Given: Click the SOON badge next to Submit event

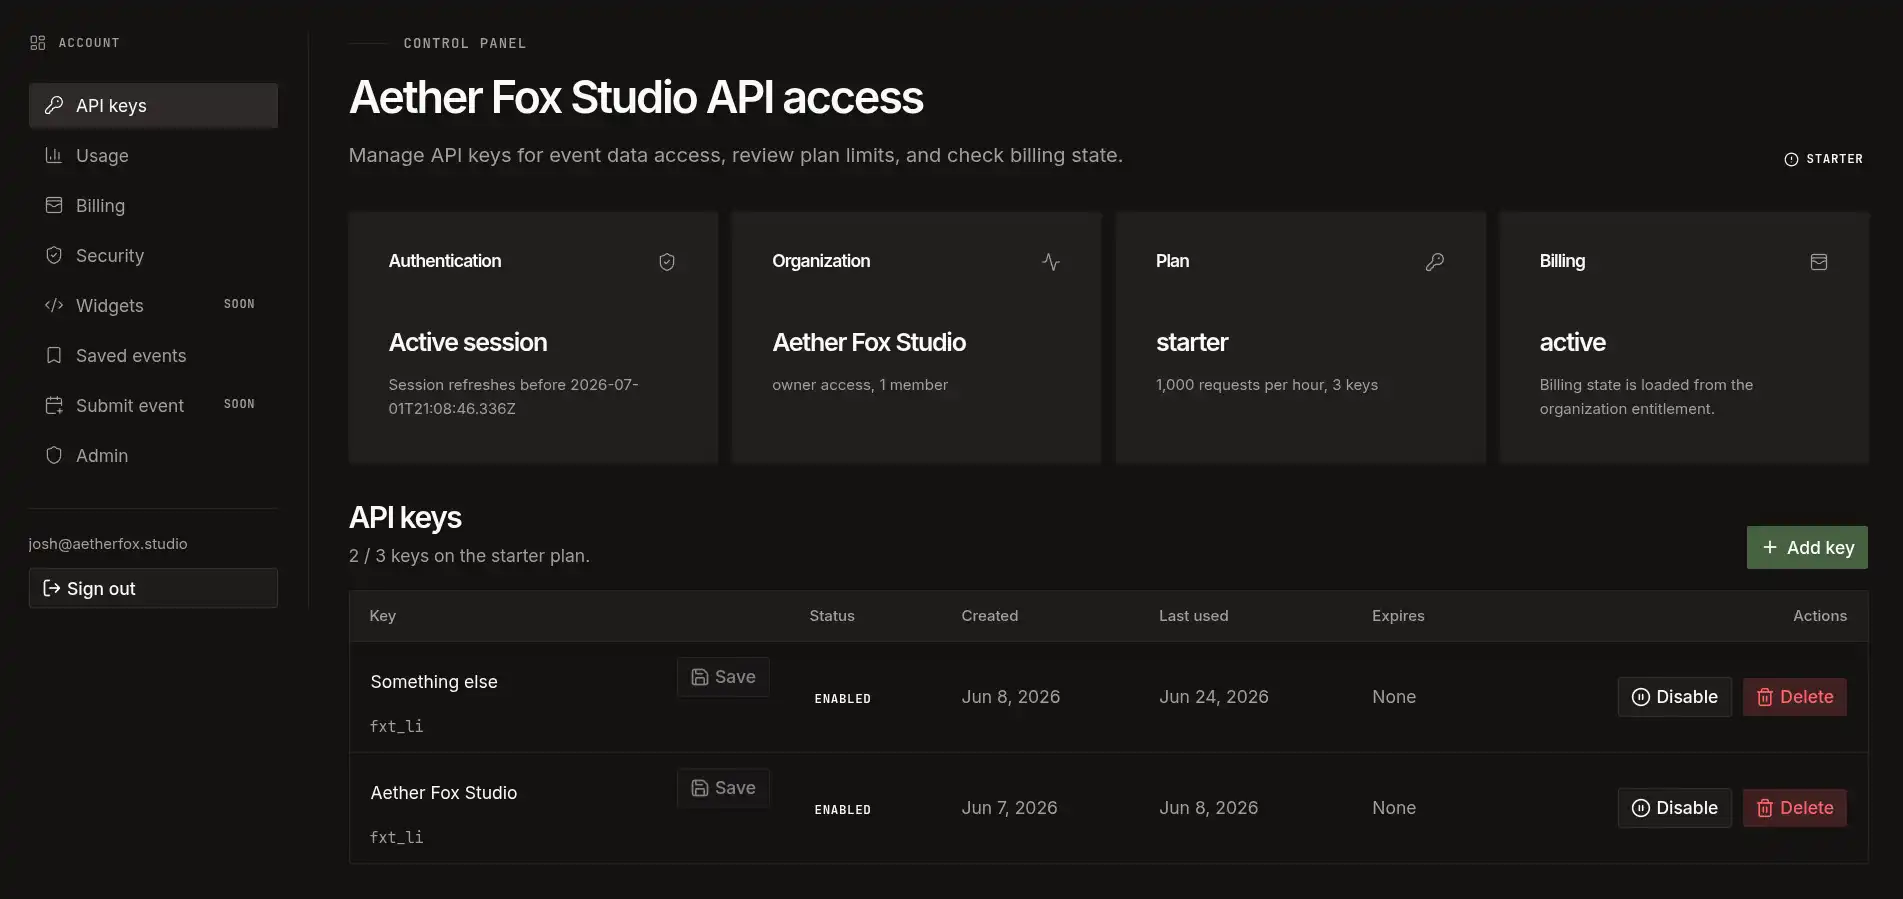Looking at the screenshot, I should point(239,404).
